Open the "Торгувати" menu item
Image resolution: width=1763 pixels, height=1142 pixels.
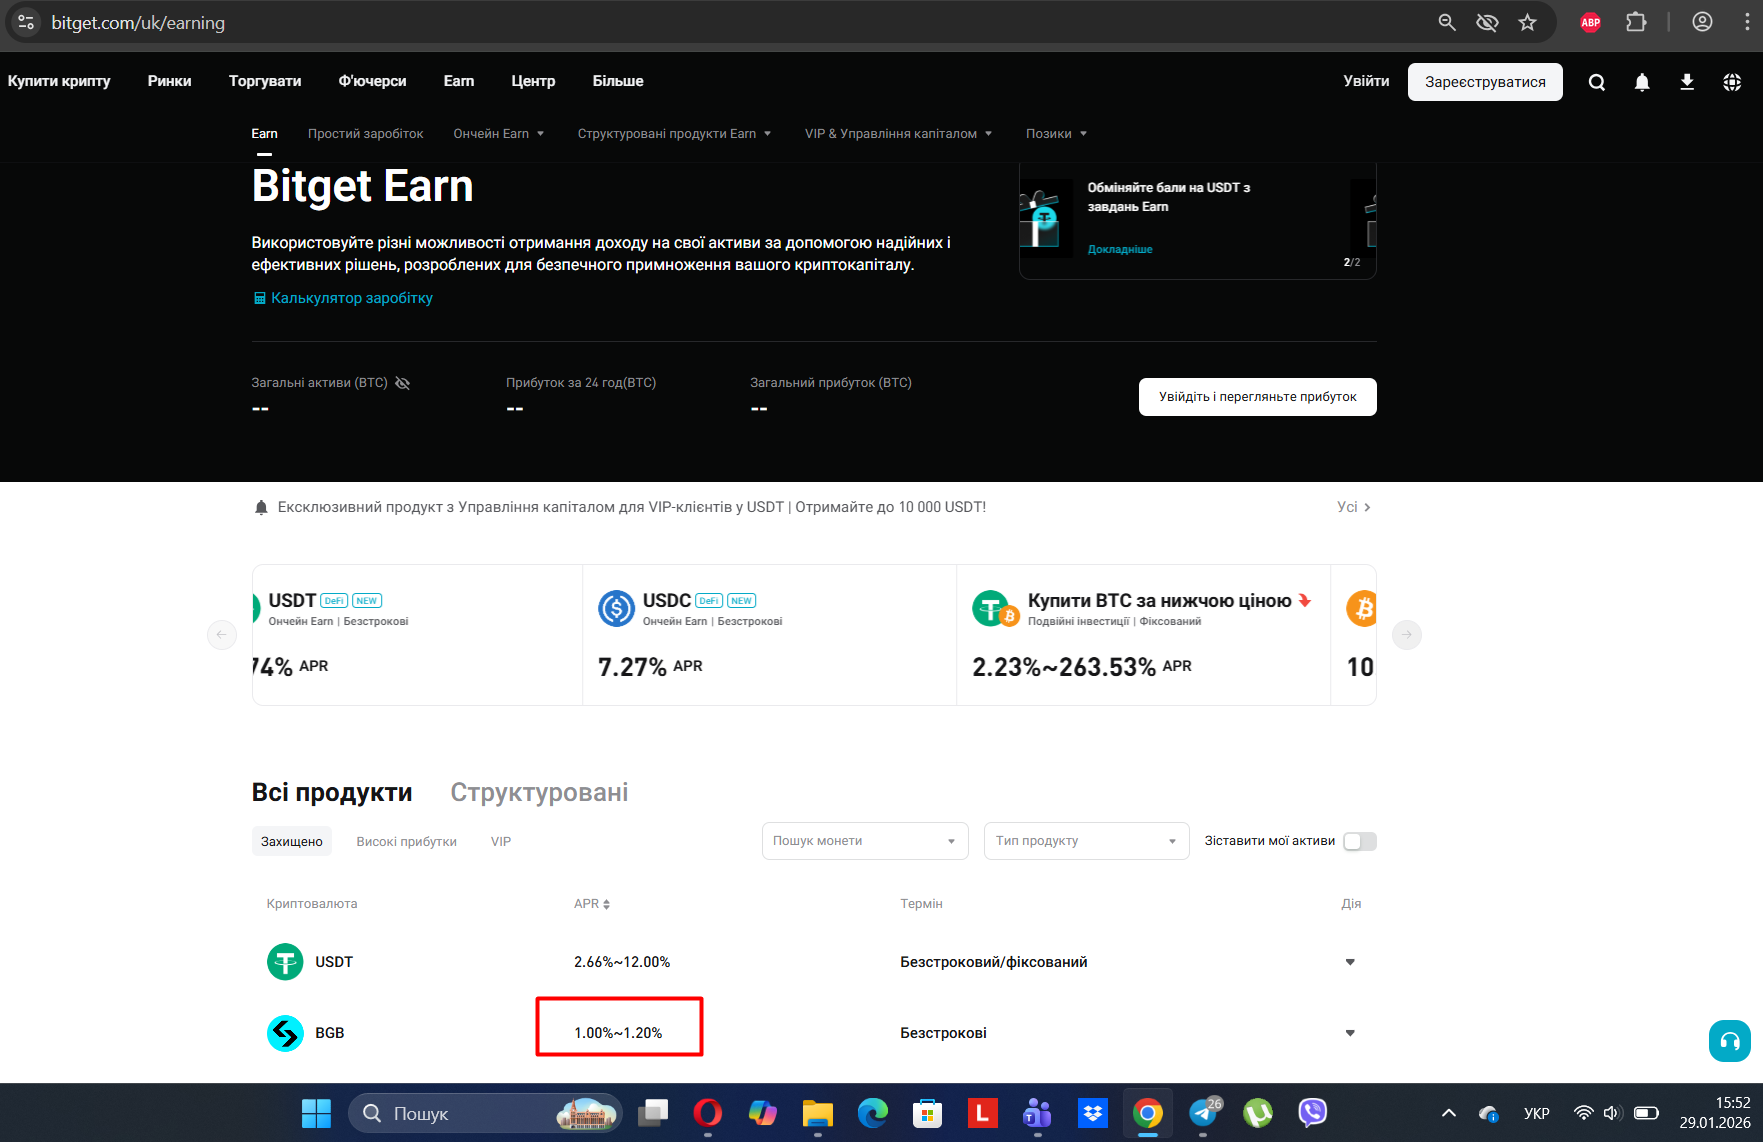(265, 81)
